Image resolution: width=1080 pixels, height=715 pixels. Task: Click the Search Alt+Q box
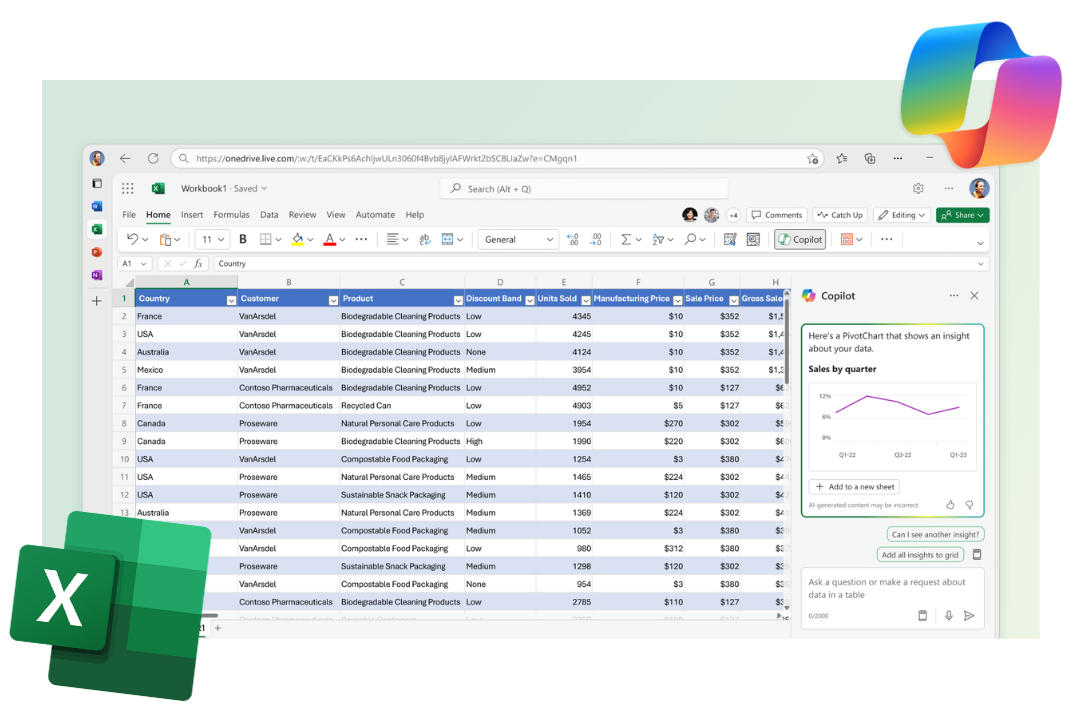tap(584, 188)
